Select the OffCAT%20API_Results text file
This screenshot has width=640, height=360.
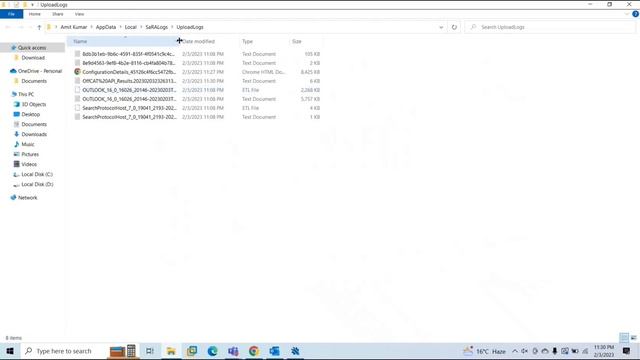coord(129,81)
